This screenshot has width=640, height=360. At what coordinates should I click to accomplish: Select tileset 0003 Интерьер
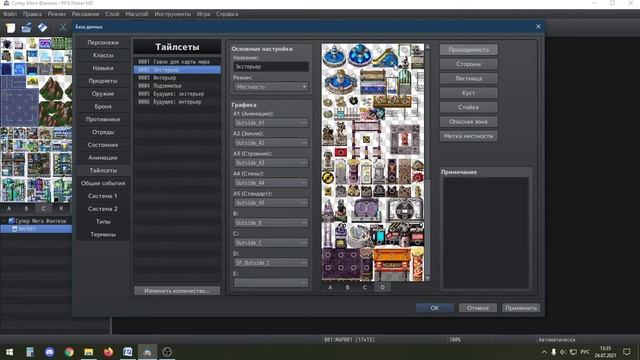[x=177, y=78]
